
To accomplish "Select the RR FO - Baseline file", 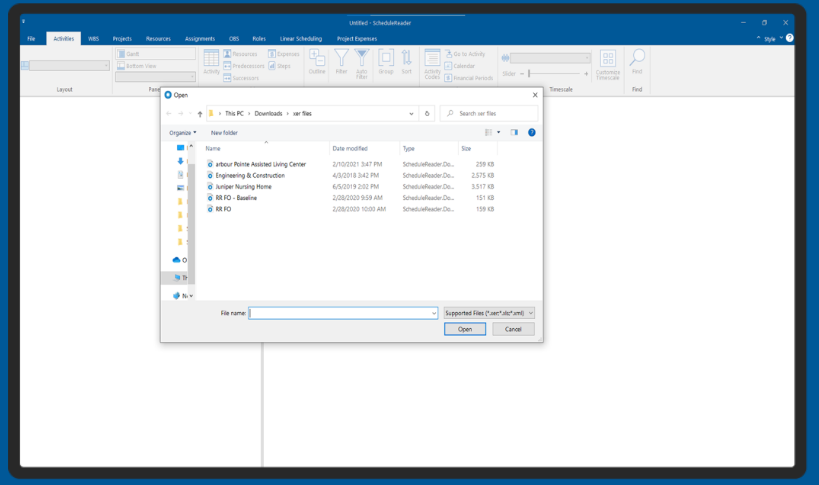I will (x=236, y=198).
